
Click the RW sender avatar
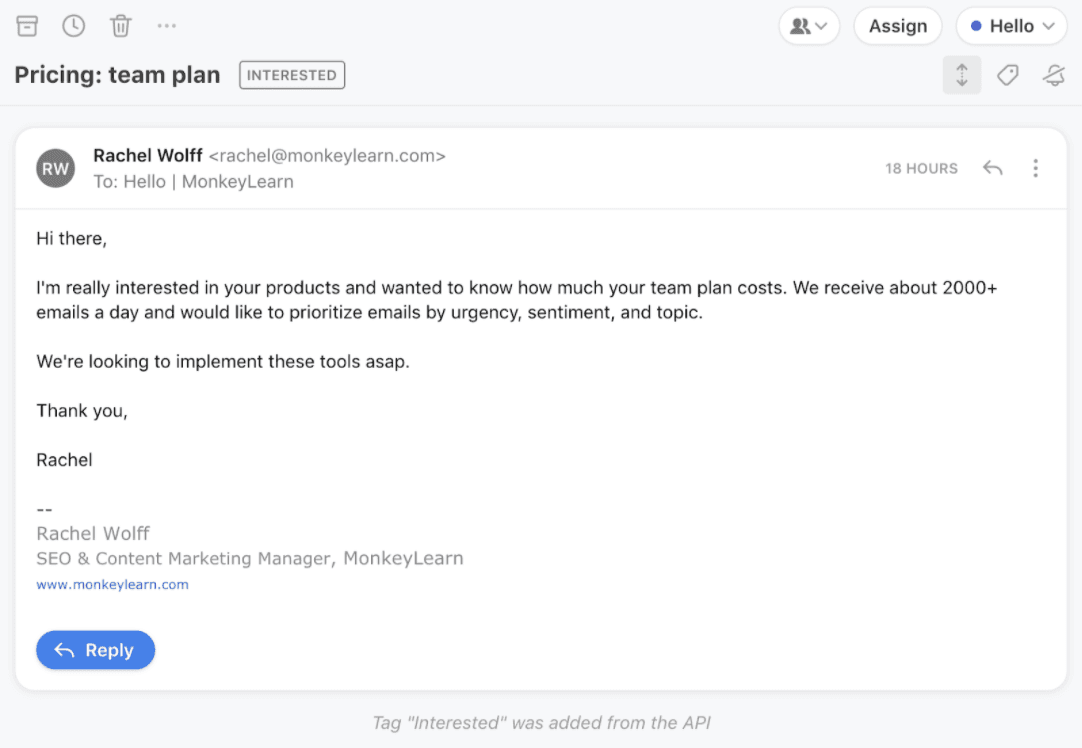[55, 168]
